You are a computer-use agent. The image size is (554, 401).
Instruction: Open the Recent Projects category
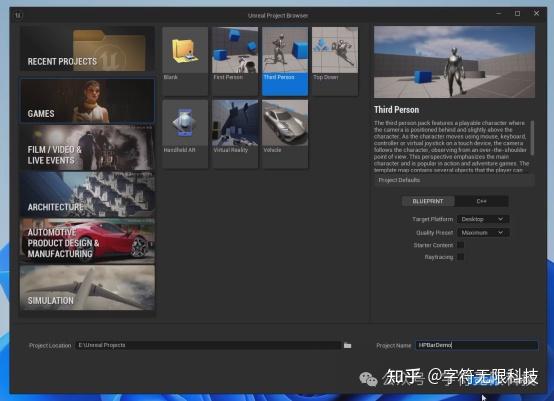tap(87, 49)
